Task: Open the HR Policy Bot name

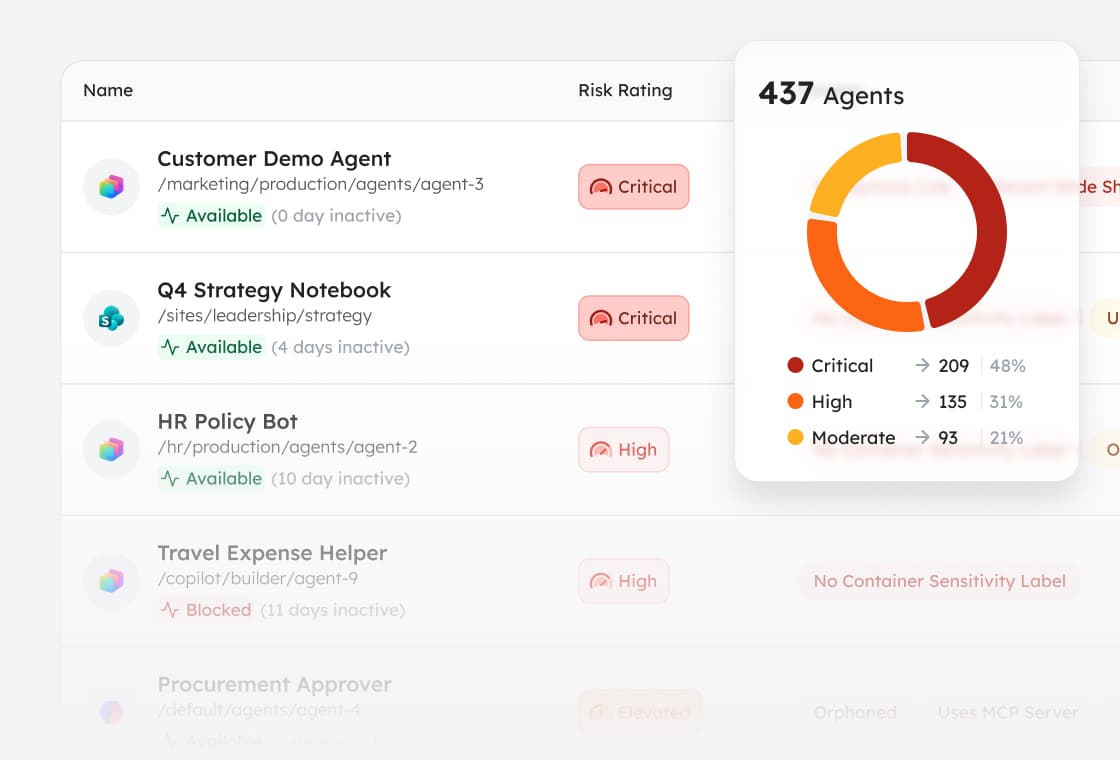Action: (227, 421)
